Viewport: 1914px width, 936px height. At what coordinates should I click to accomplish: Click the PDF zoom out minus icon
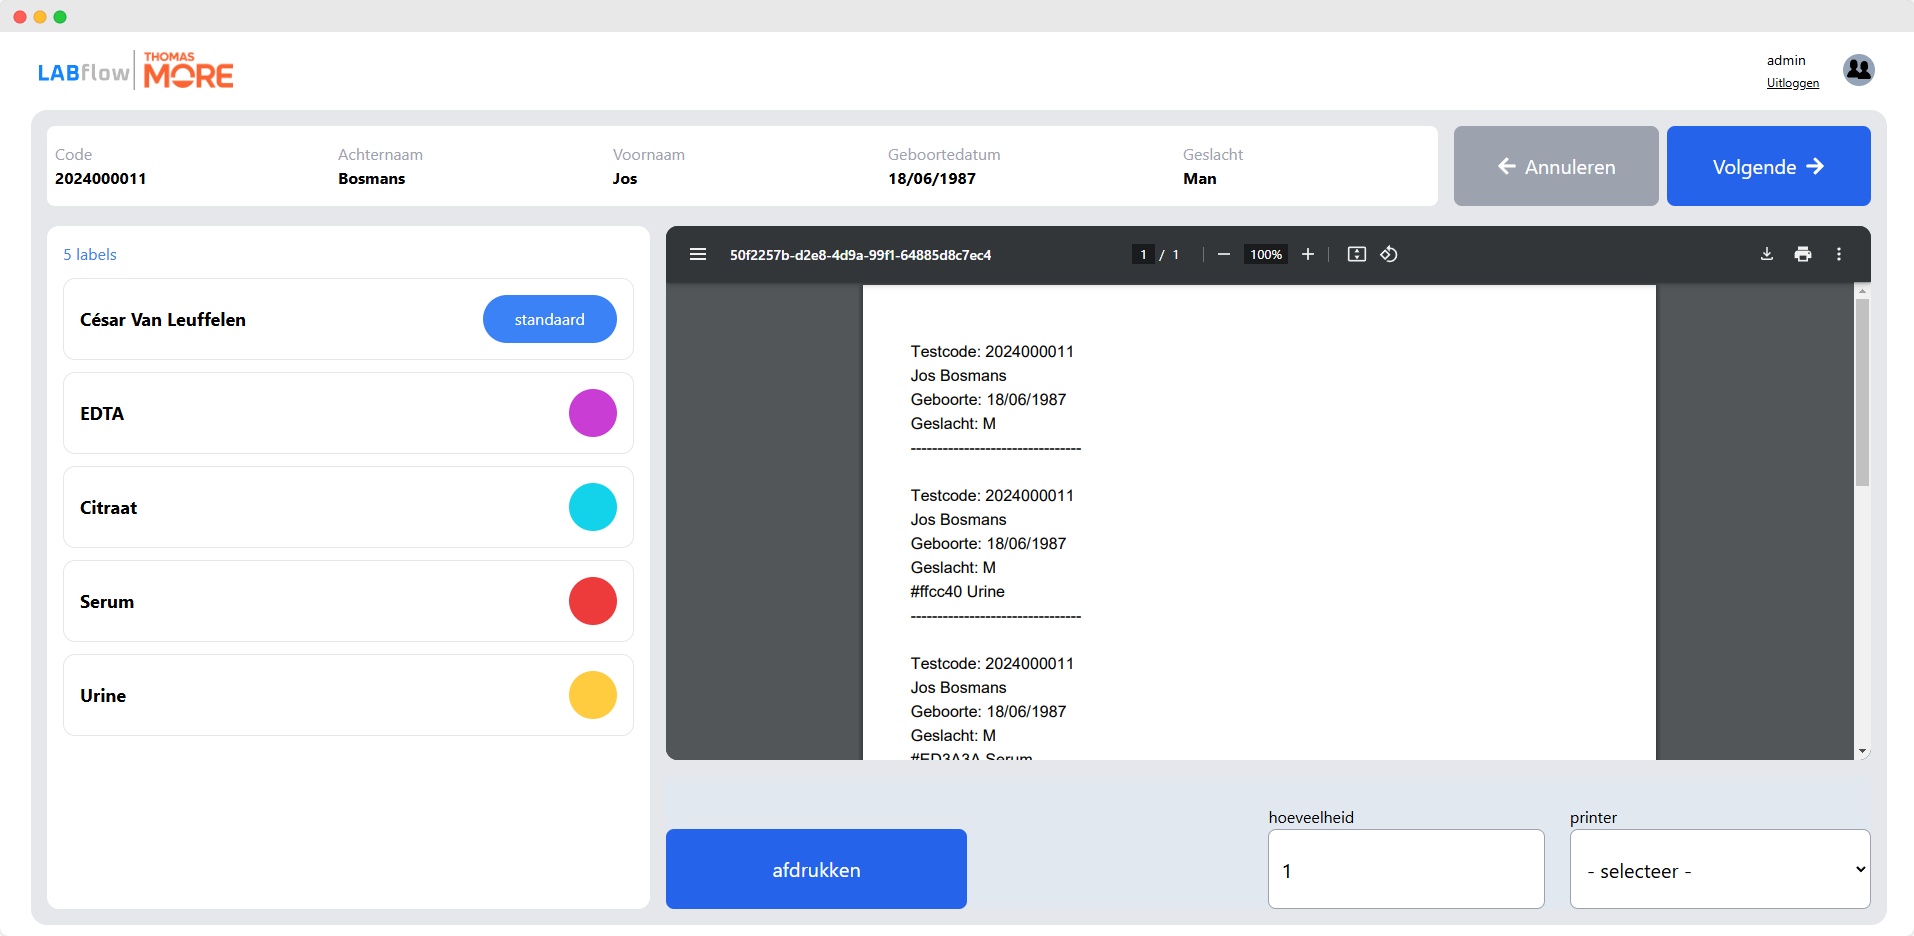click(1223, 255)
